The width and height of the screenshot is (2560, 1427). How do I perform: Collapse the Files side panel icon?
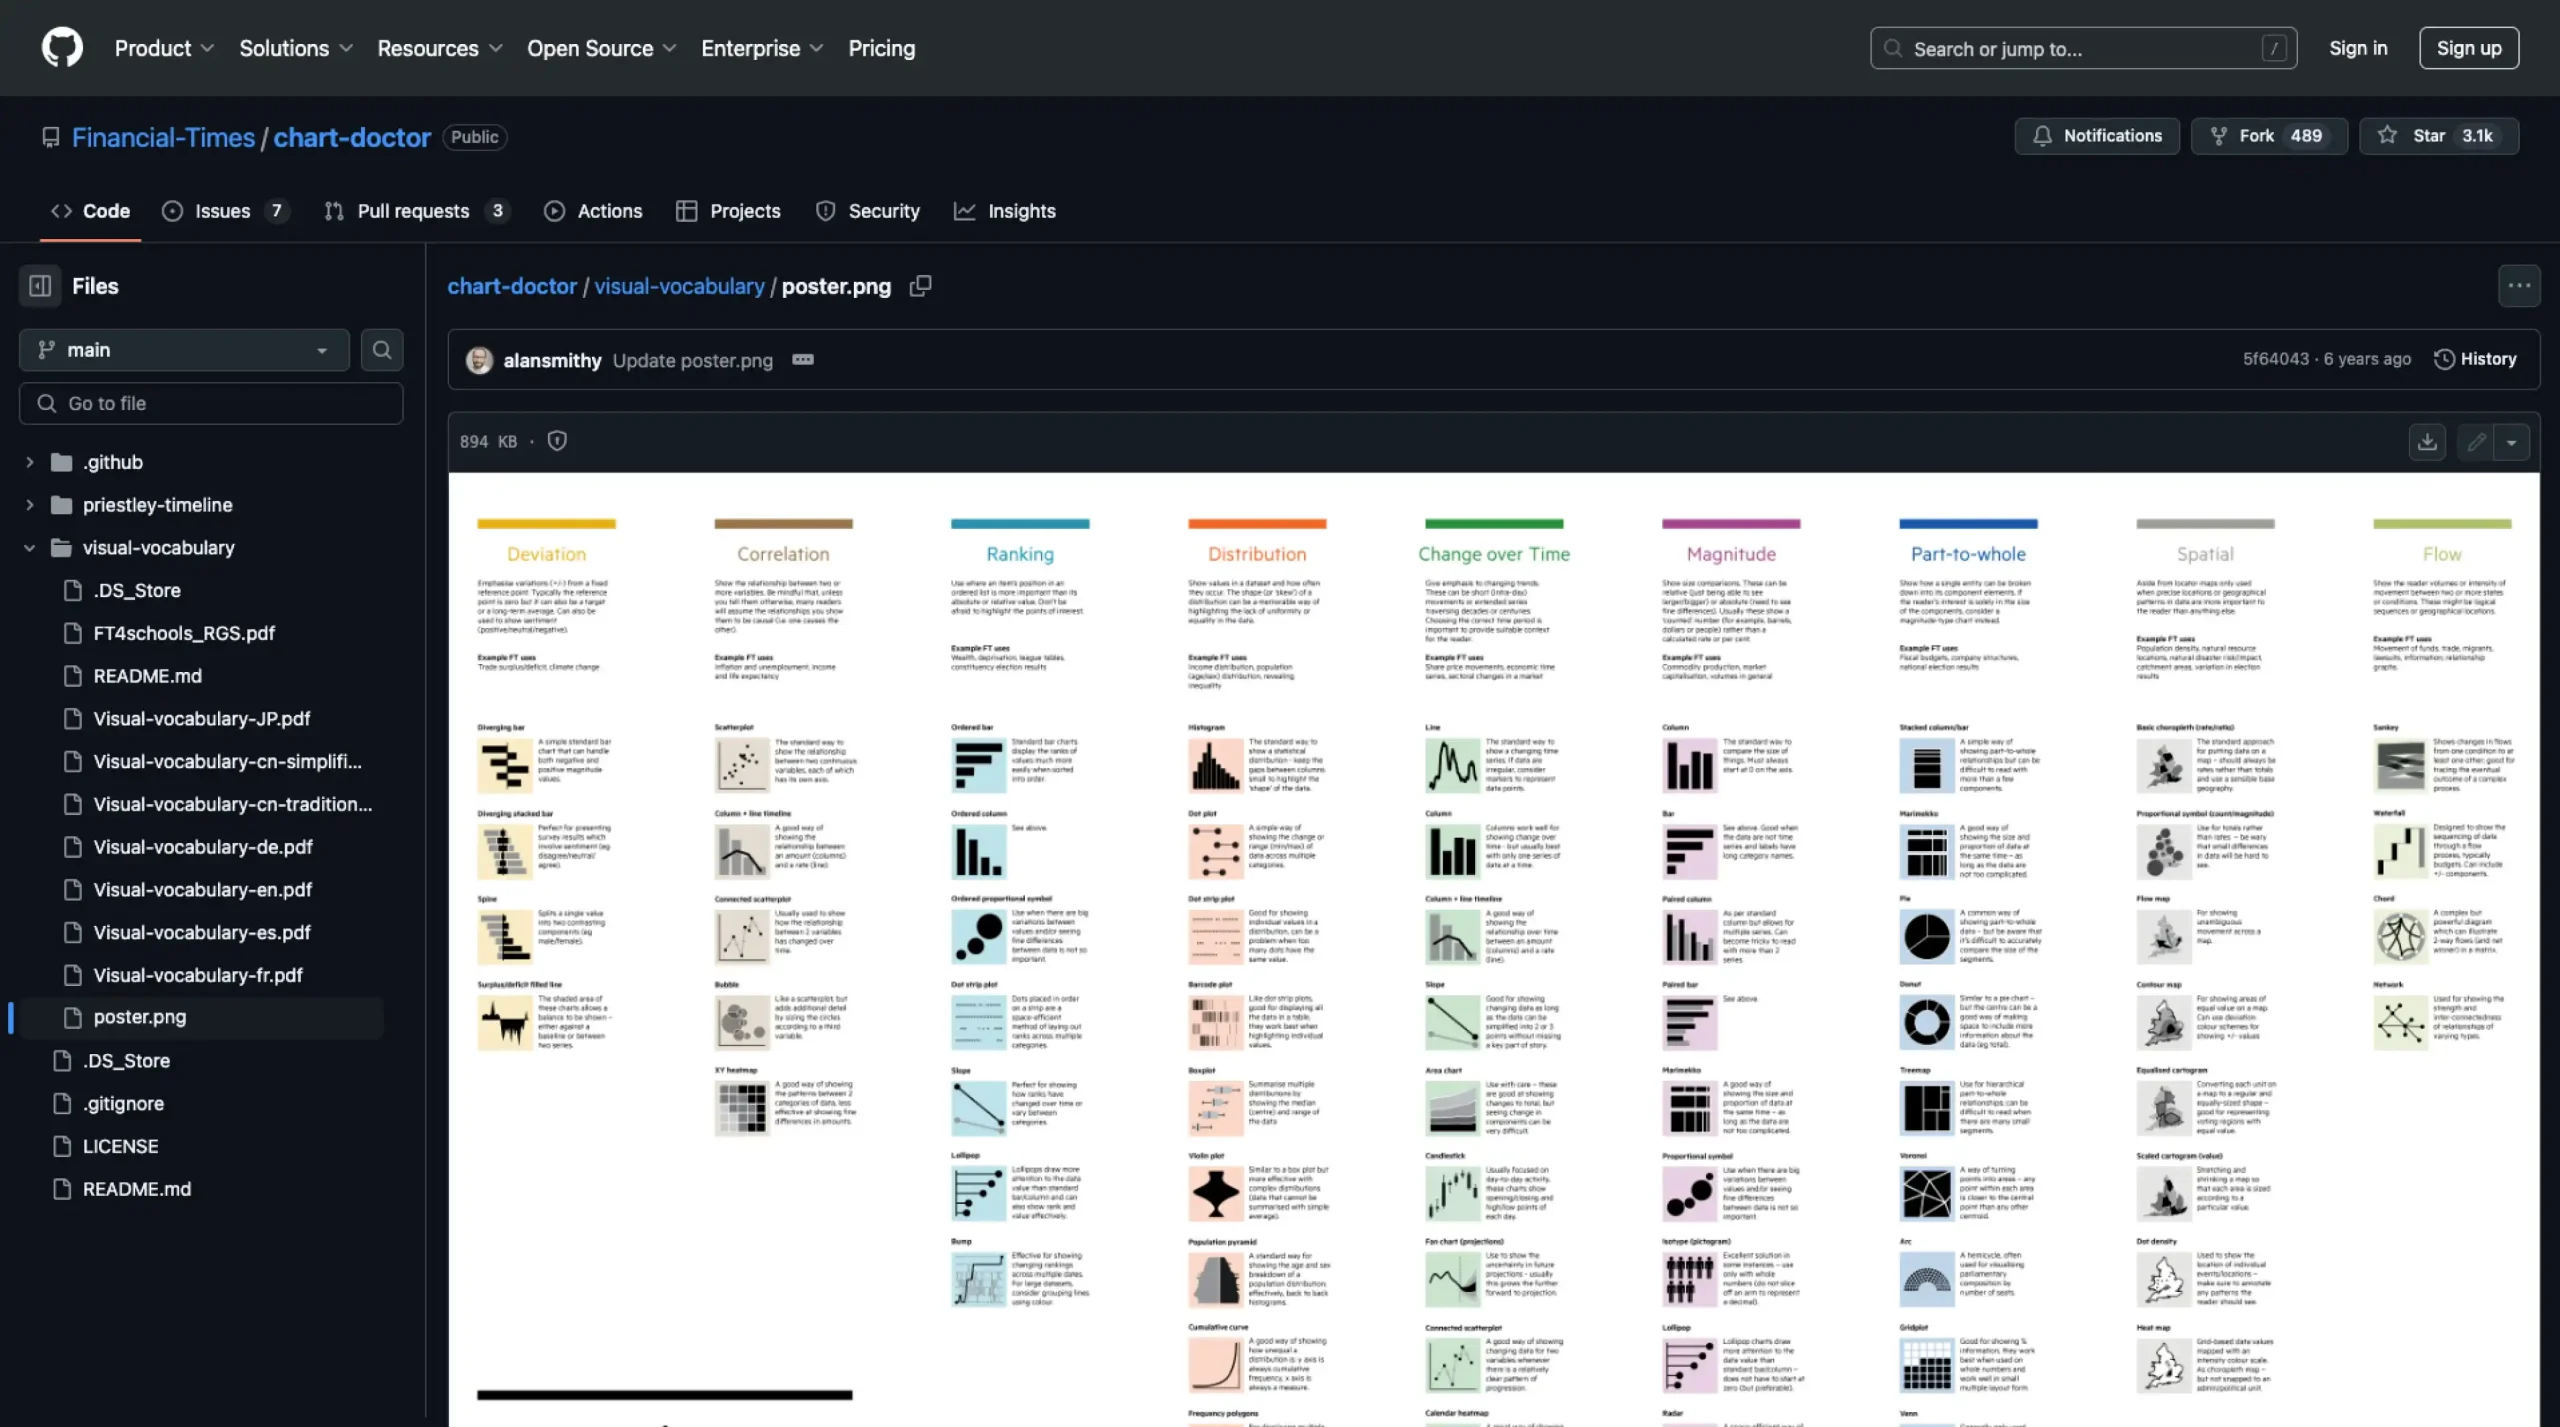click(x=40, y=286)
